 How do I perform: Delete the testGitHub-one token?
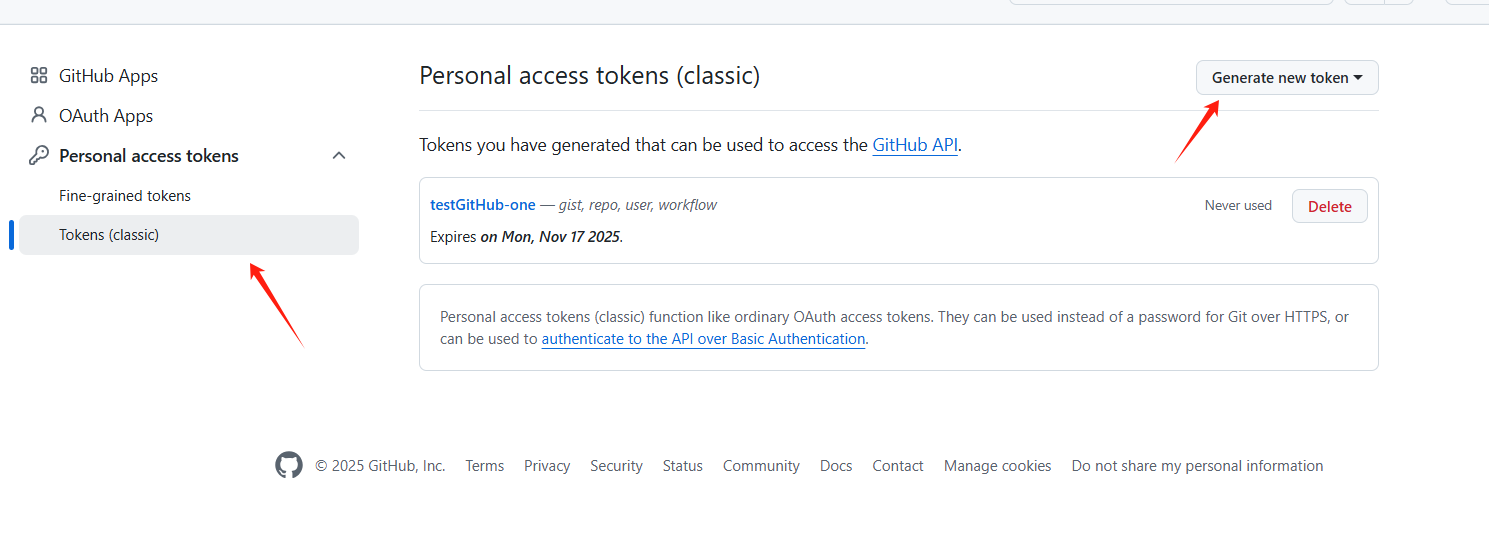click(x=1330, y=206)
